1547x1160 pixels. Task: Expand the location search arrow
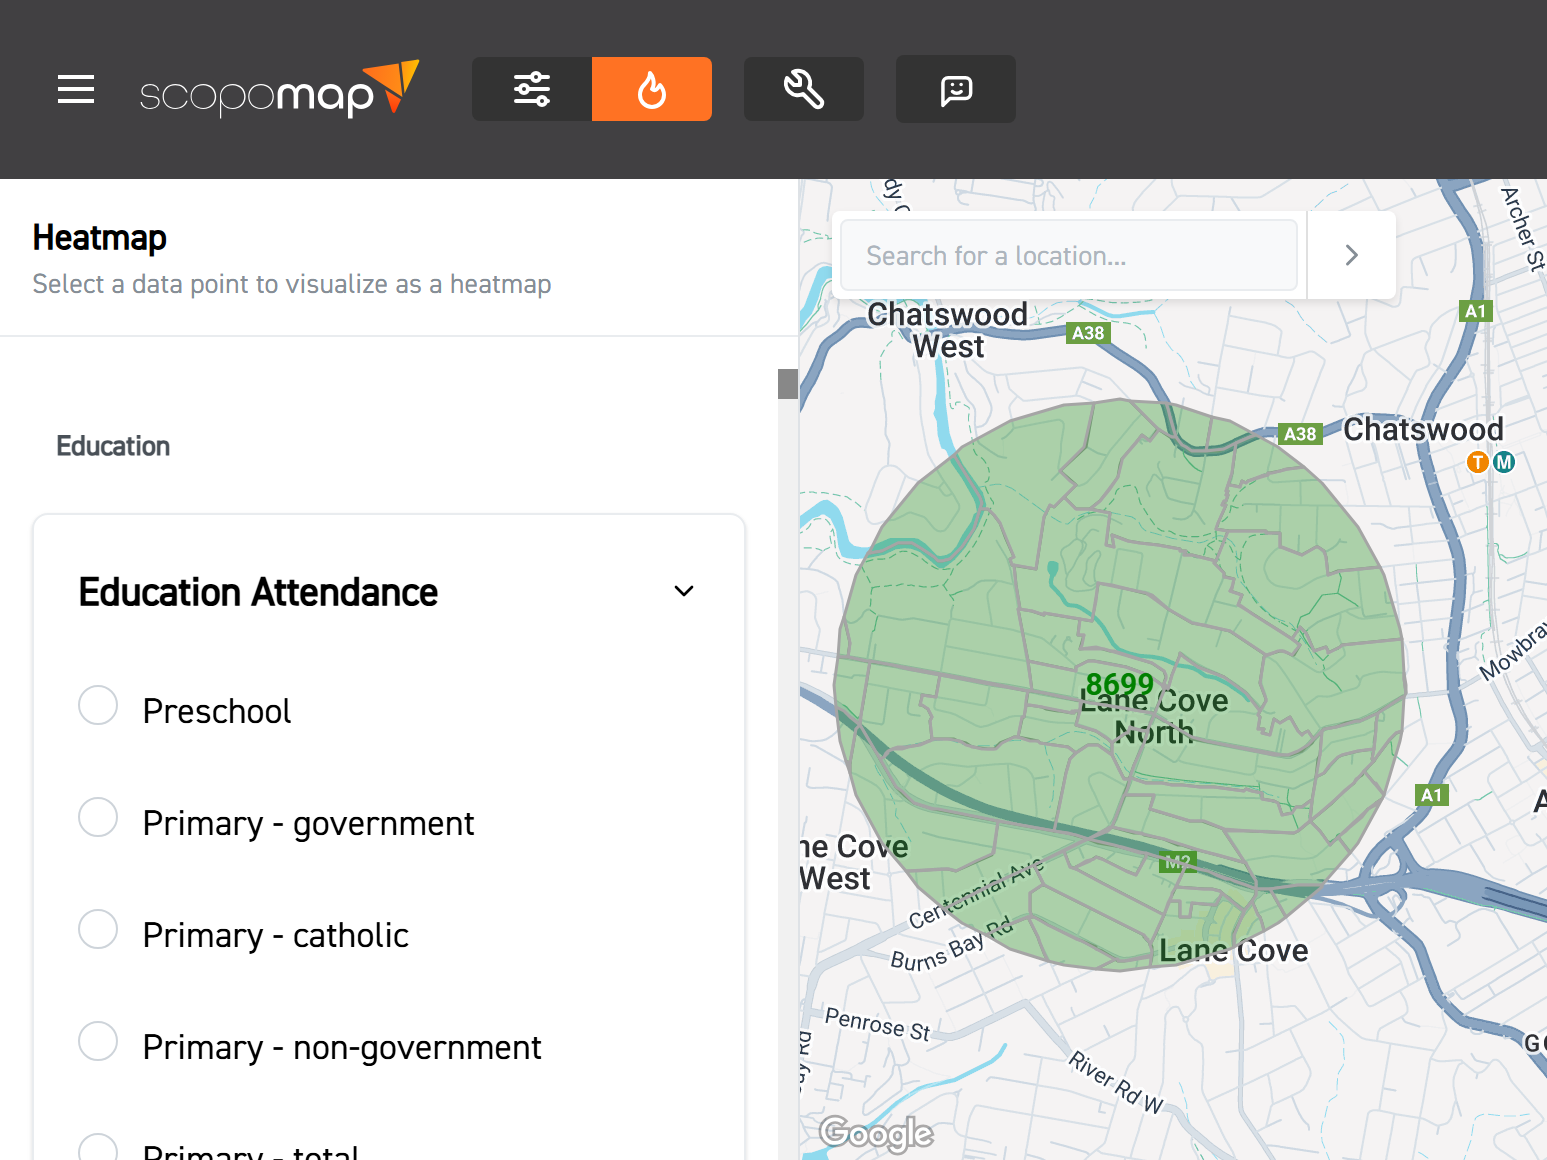pyautogui.click(x=1351, y=256)
